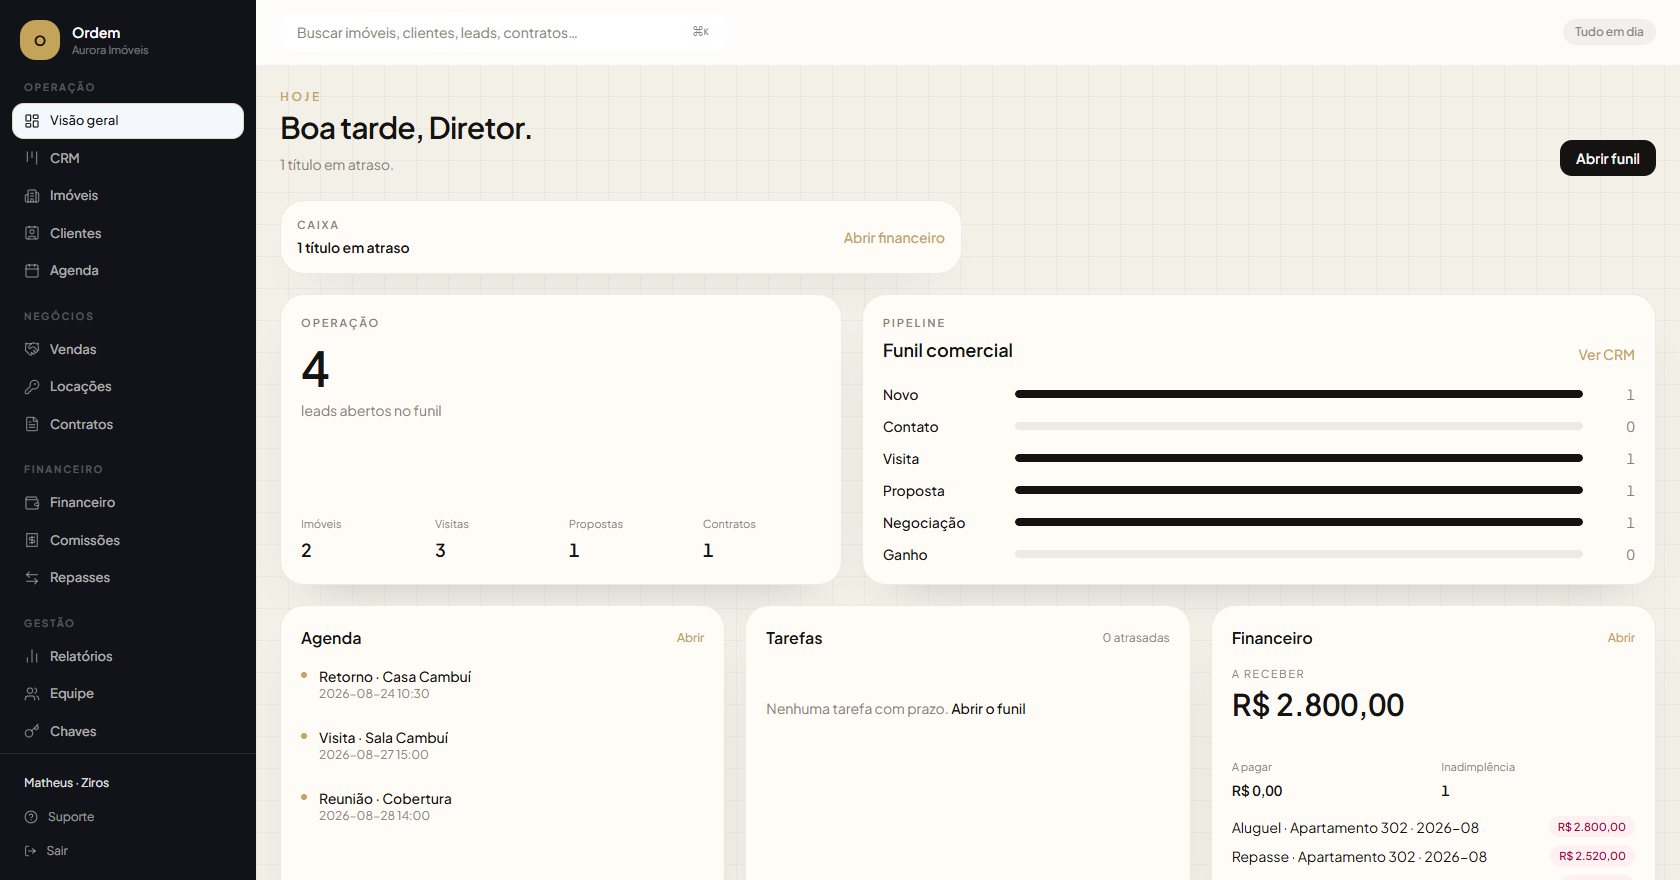Open the Abrir financeiro link
This screenshot has width=1680, height=880.
click(894, 238)
